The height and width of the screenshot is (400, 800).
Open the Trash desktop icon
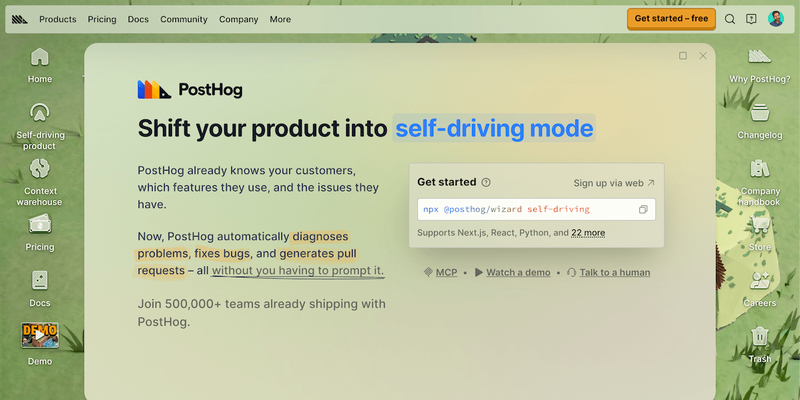tap(760, 345)
